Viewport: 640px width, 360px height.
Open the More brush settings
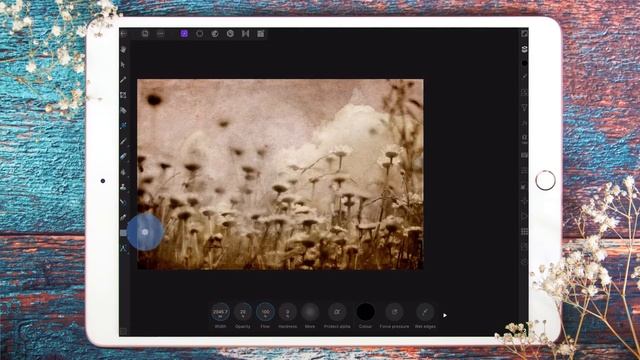click(x=310, y=312)
